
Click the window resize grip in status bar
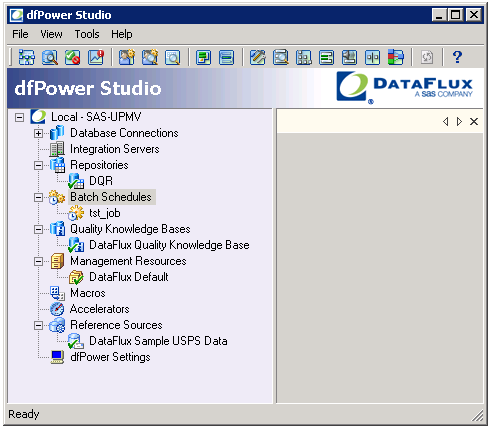pyautogui.click(x=478, y=415)
